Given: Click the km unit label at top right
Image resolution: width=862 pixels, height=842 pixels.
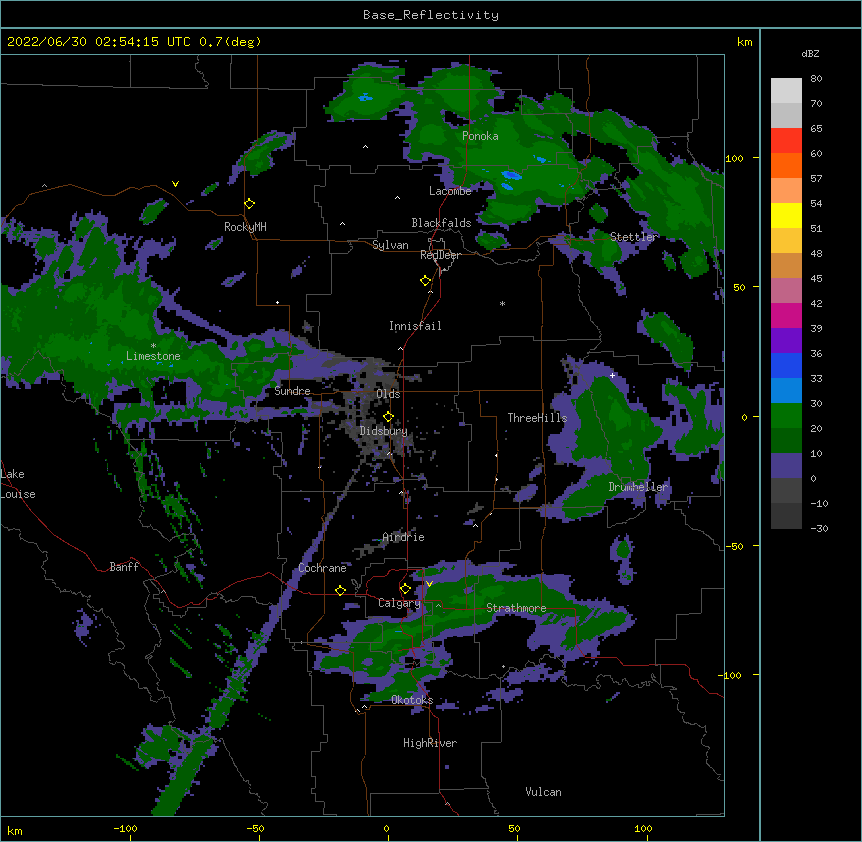Looking at the screenshot, I should 744,42.
